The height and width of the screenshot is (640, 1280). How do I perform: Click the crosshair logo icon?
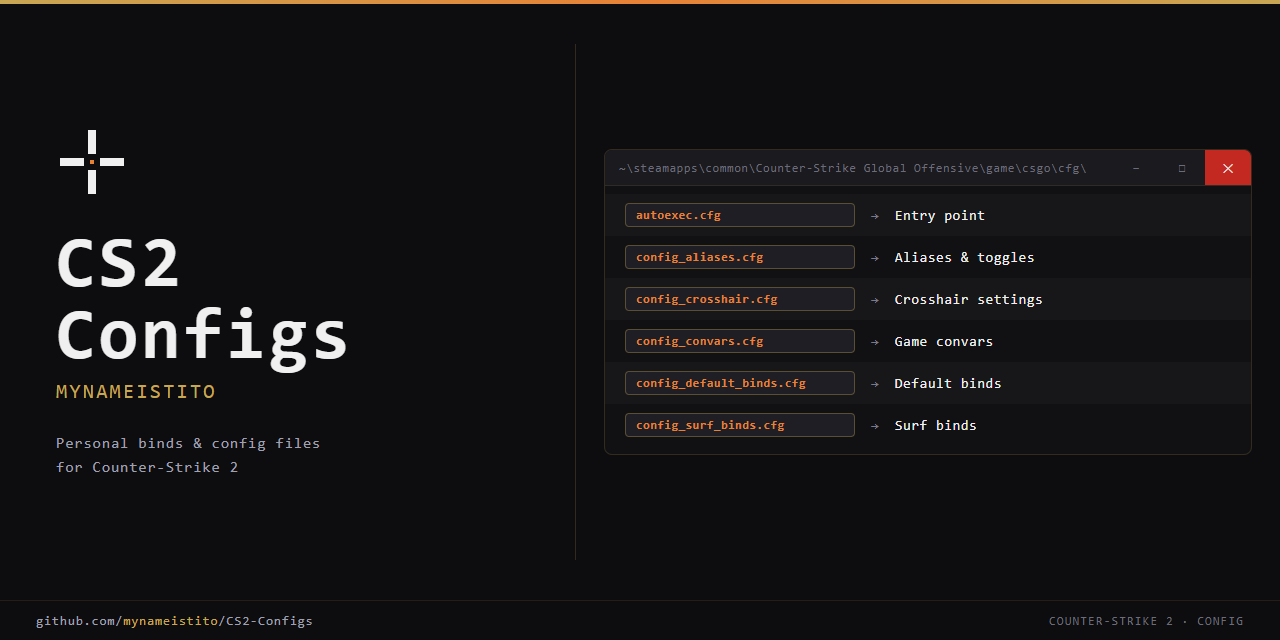pos(92,162)
